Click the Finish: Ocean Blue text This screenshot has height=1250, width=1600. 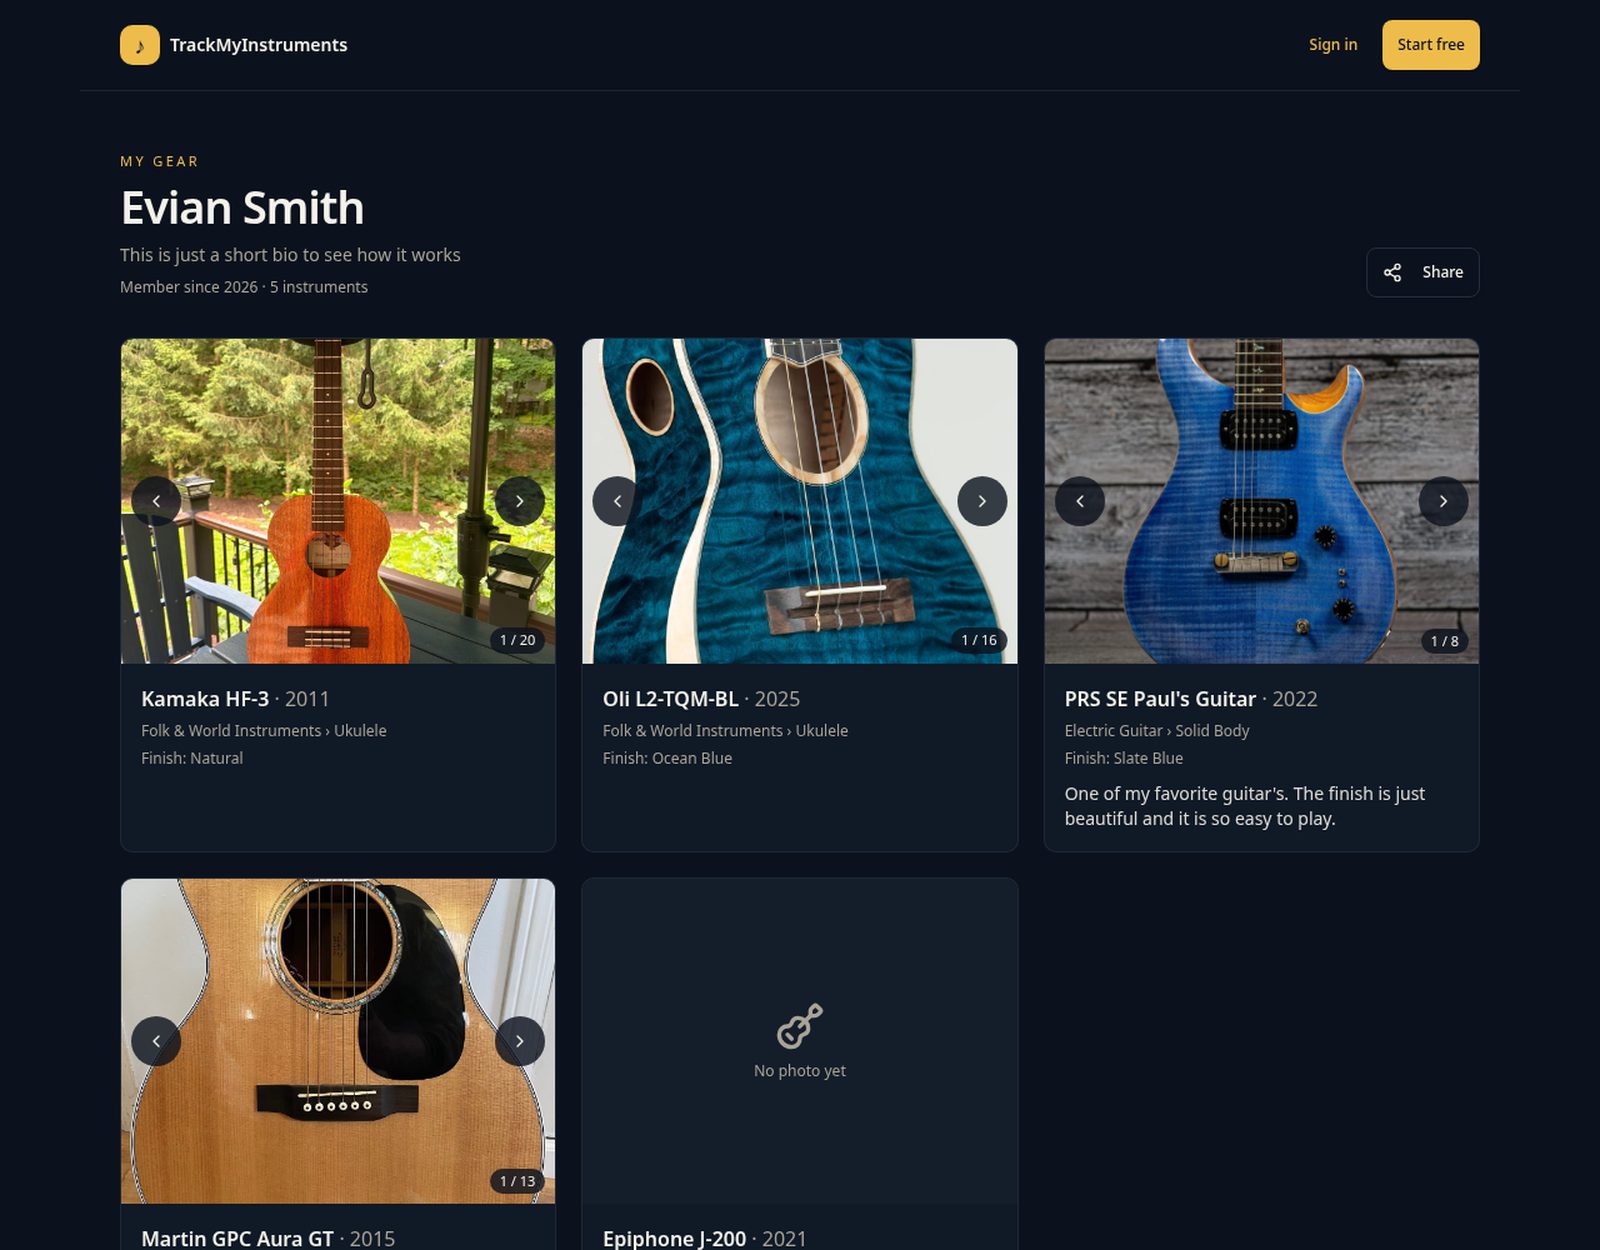tap(667, 758)
